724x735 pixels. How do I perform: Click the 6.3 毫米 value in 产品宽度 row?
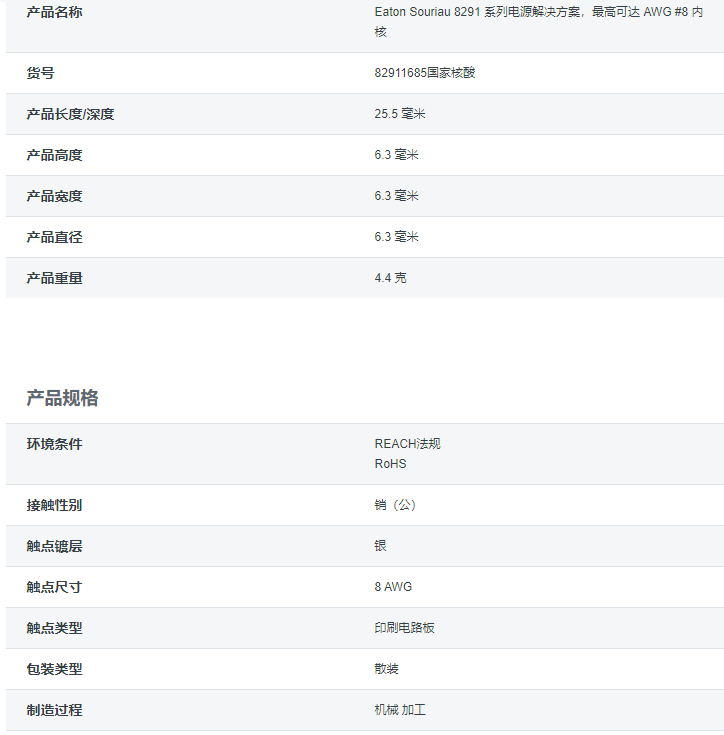(x=396, y=196)
